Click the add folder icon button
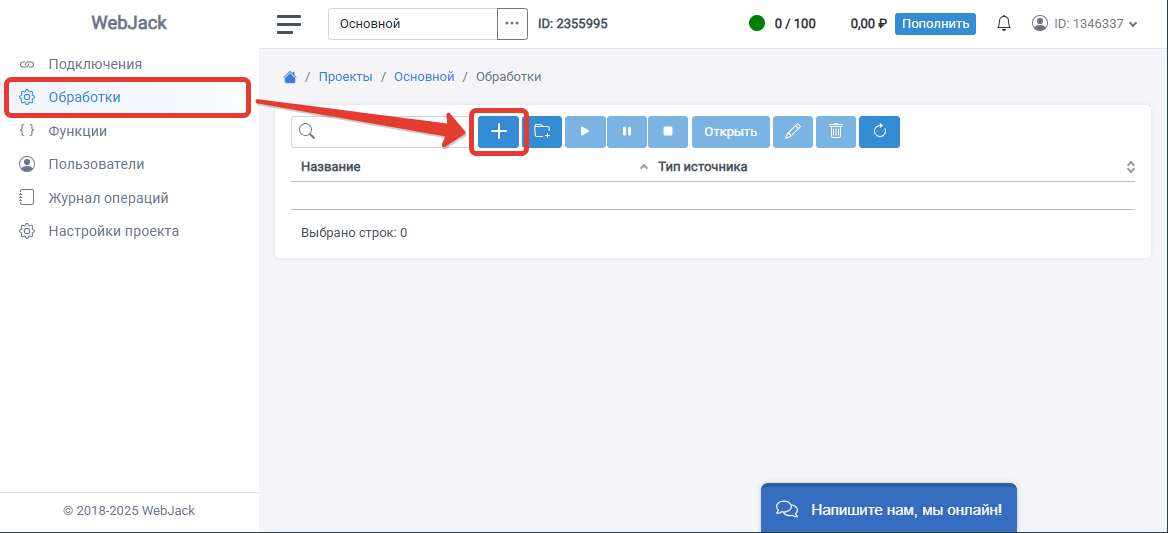 pyautogui.click(x=542, y=132)
